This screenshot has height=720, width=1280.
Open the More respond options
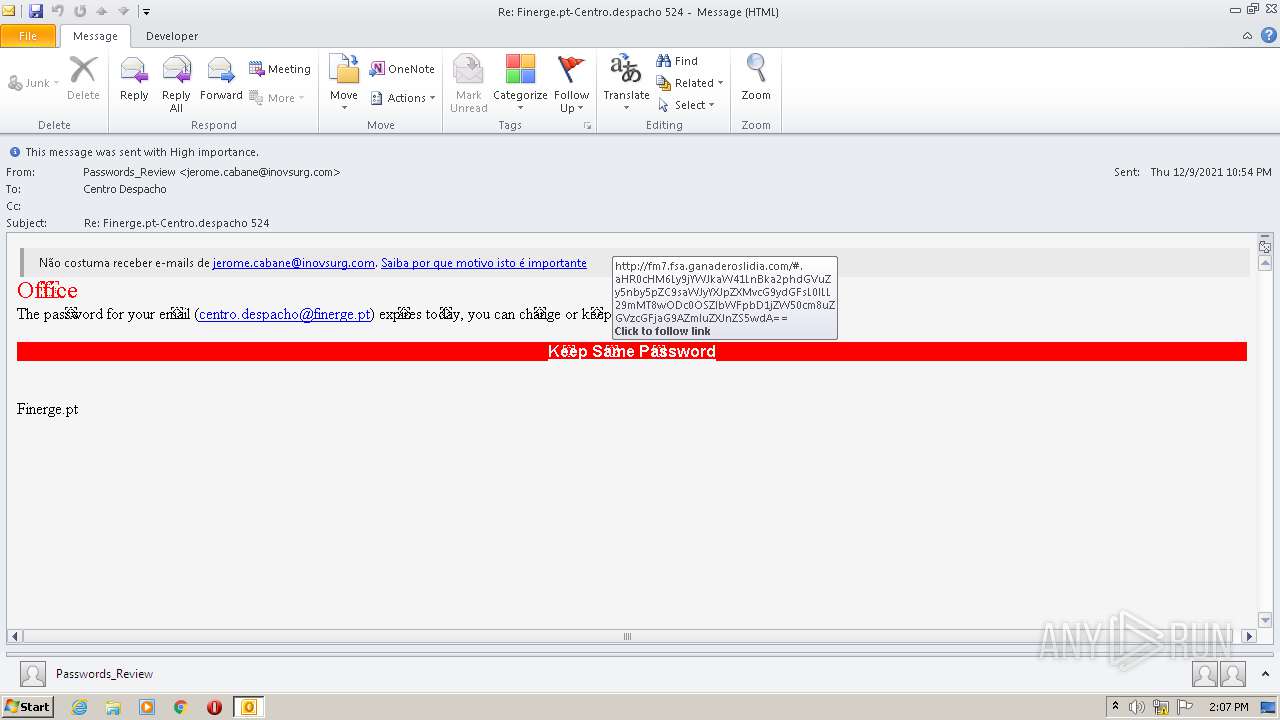[x=277, y=98]
